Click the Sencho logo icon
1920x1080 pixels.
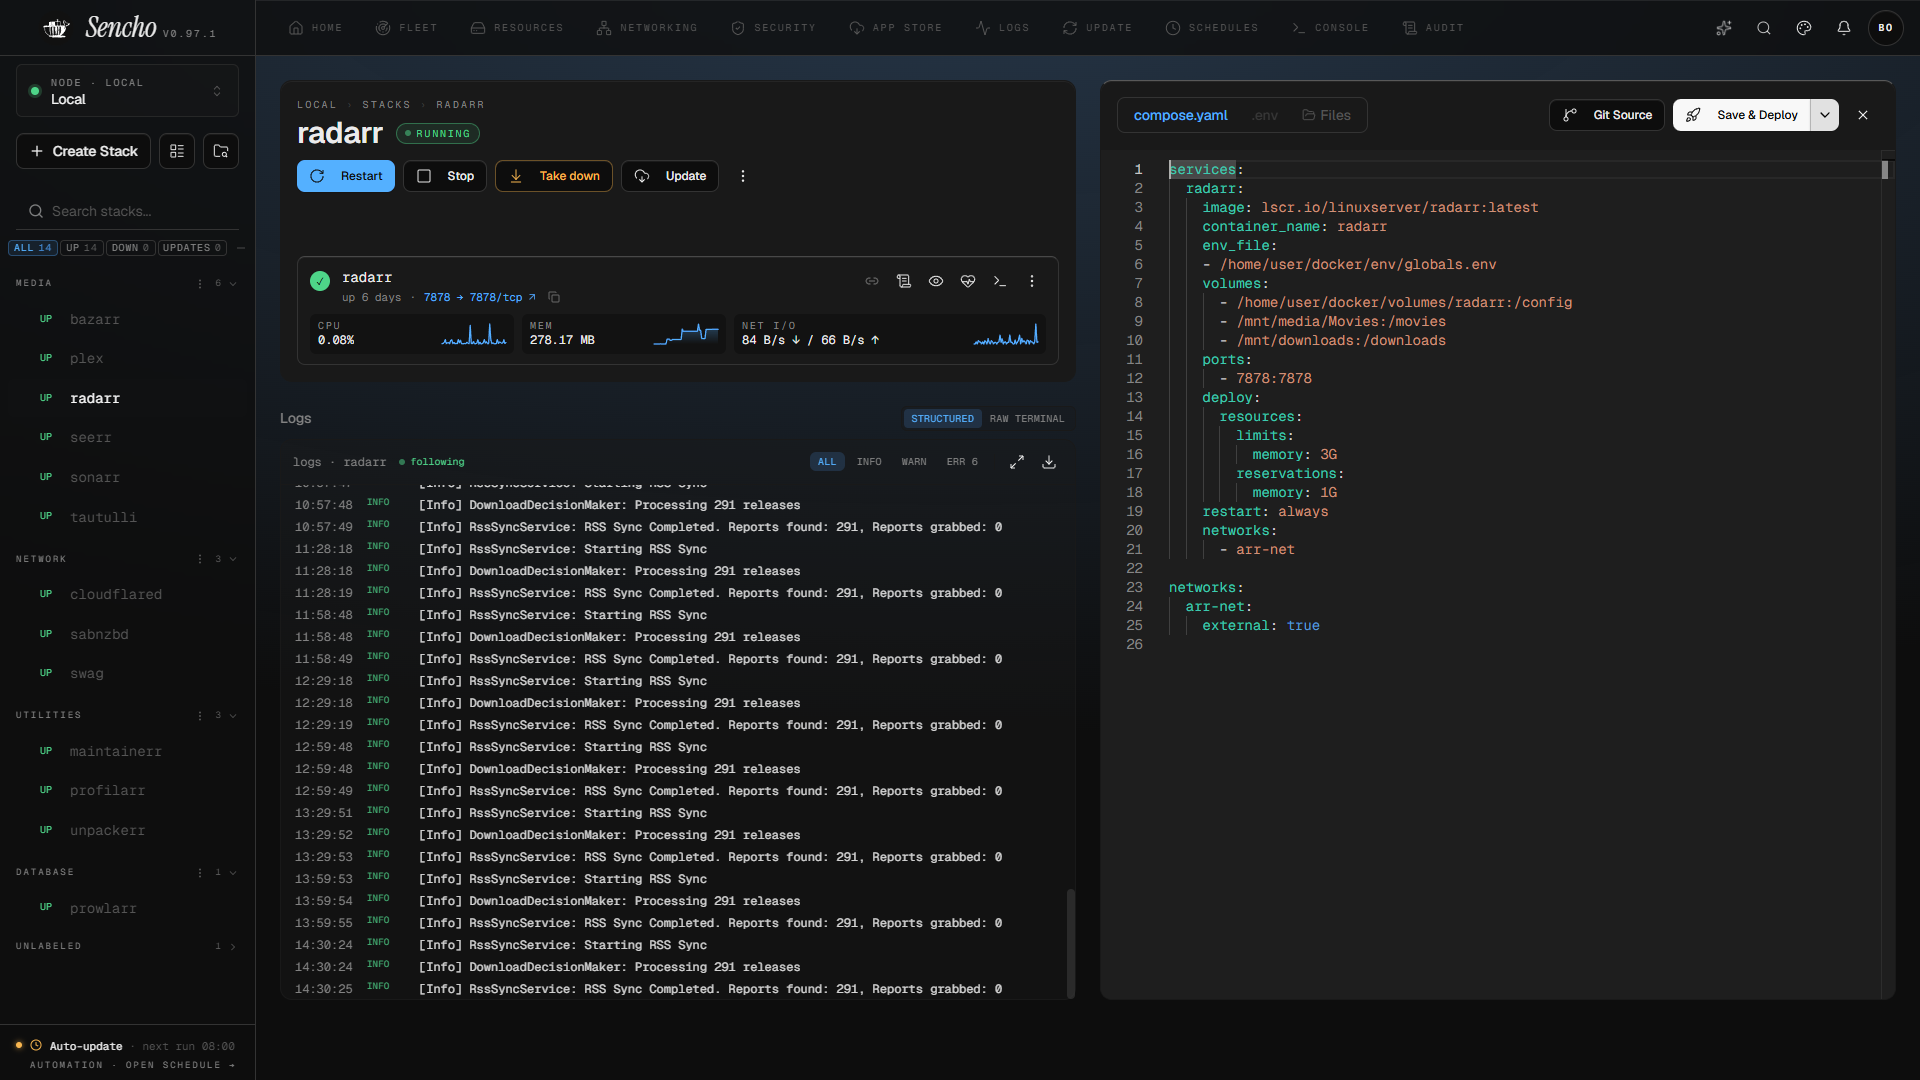click(56, 28)
